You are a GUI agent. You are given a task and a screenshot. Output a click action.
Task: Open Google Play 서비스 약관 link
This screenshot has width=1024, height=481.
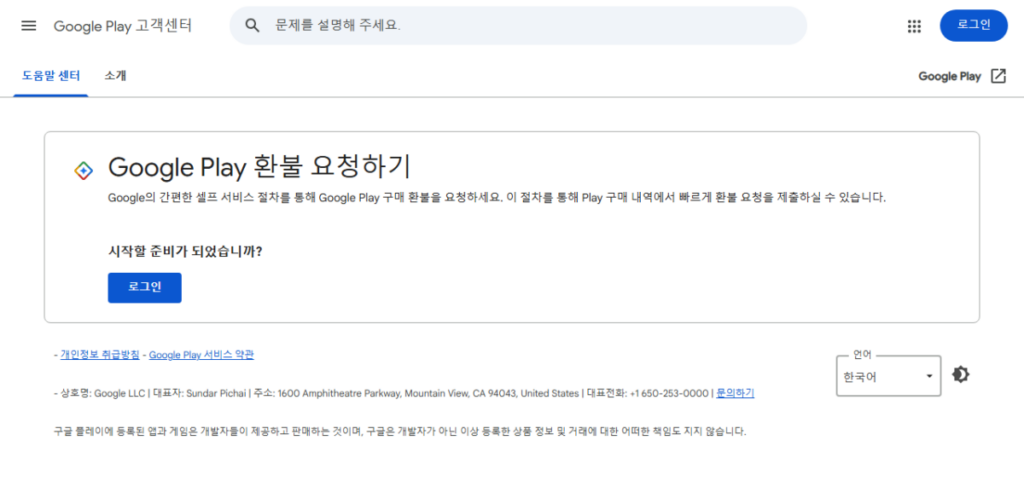pos(201,355)
